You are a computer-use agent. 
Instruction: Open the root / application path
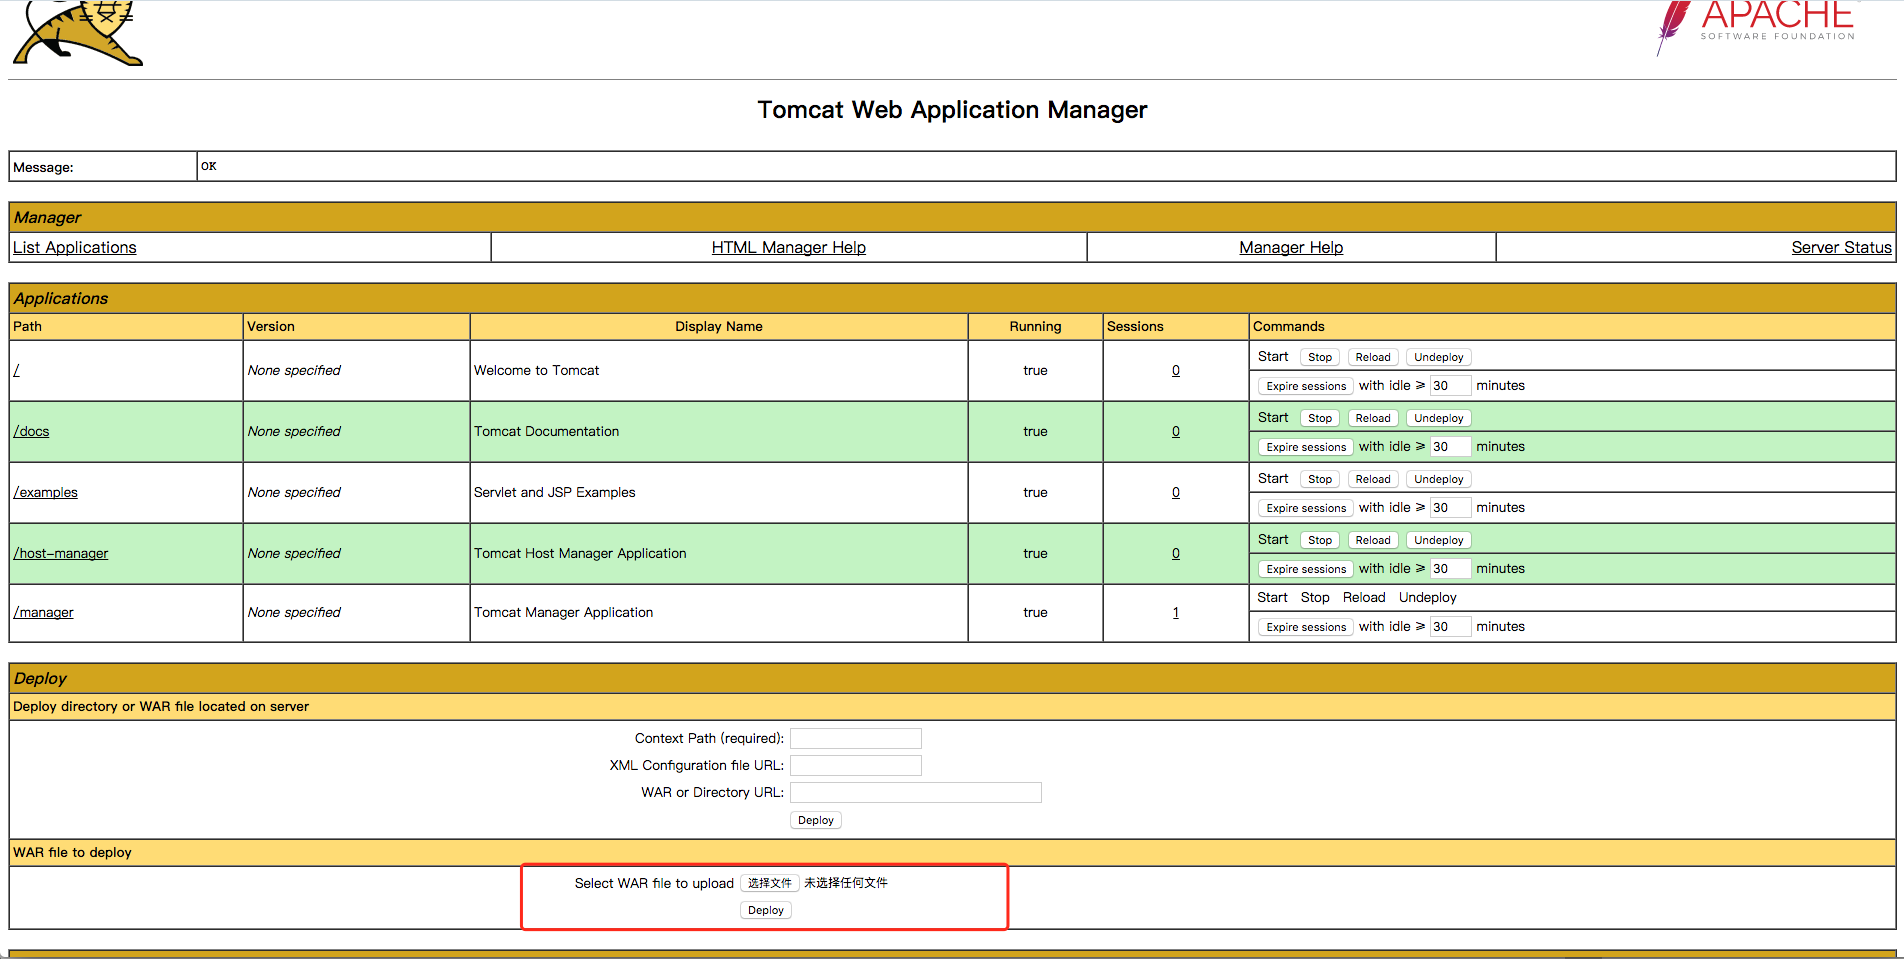[17, 370]
